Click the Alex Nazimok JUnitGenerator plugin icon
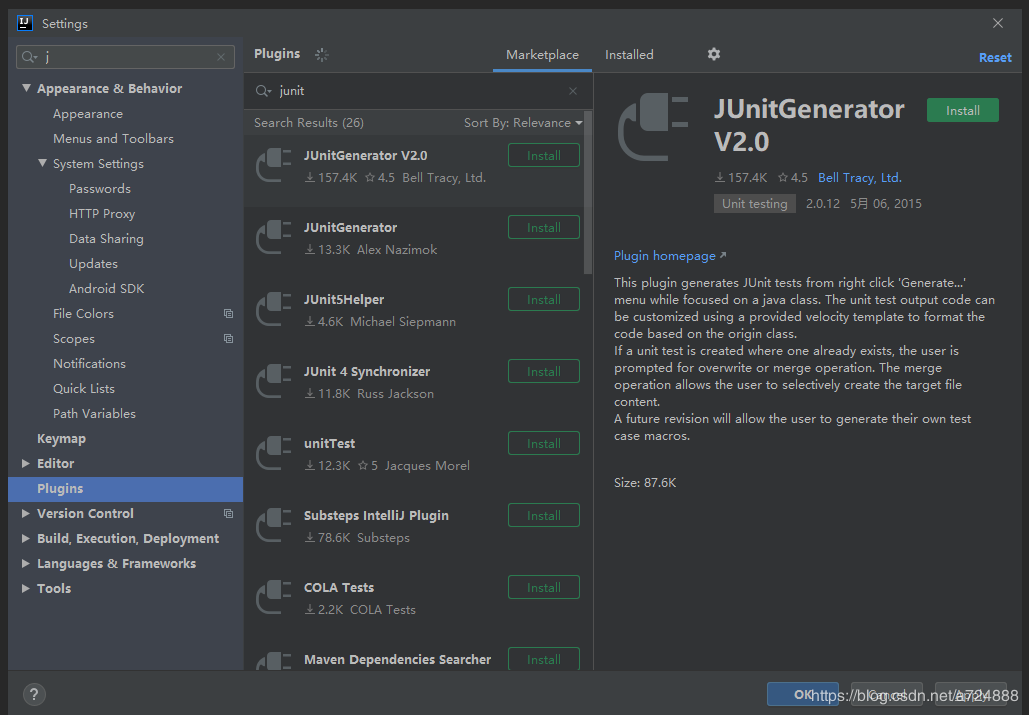Image resolution: width=1029 pixels, height=715 pixels. point(274,237)
